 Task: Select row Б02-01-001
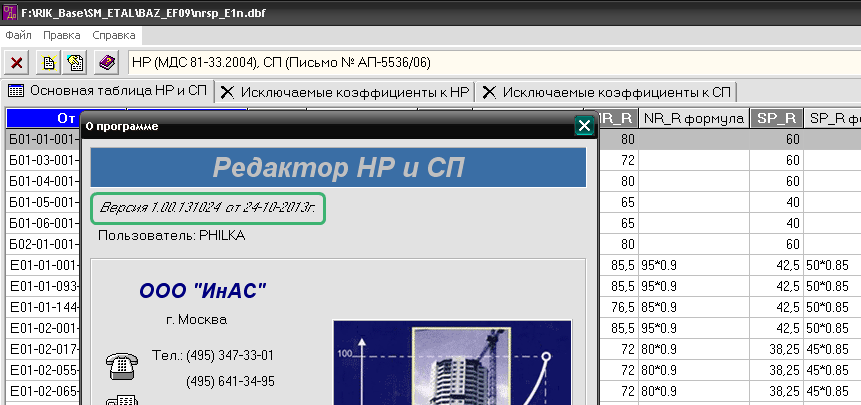coord(43,244)
